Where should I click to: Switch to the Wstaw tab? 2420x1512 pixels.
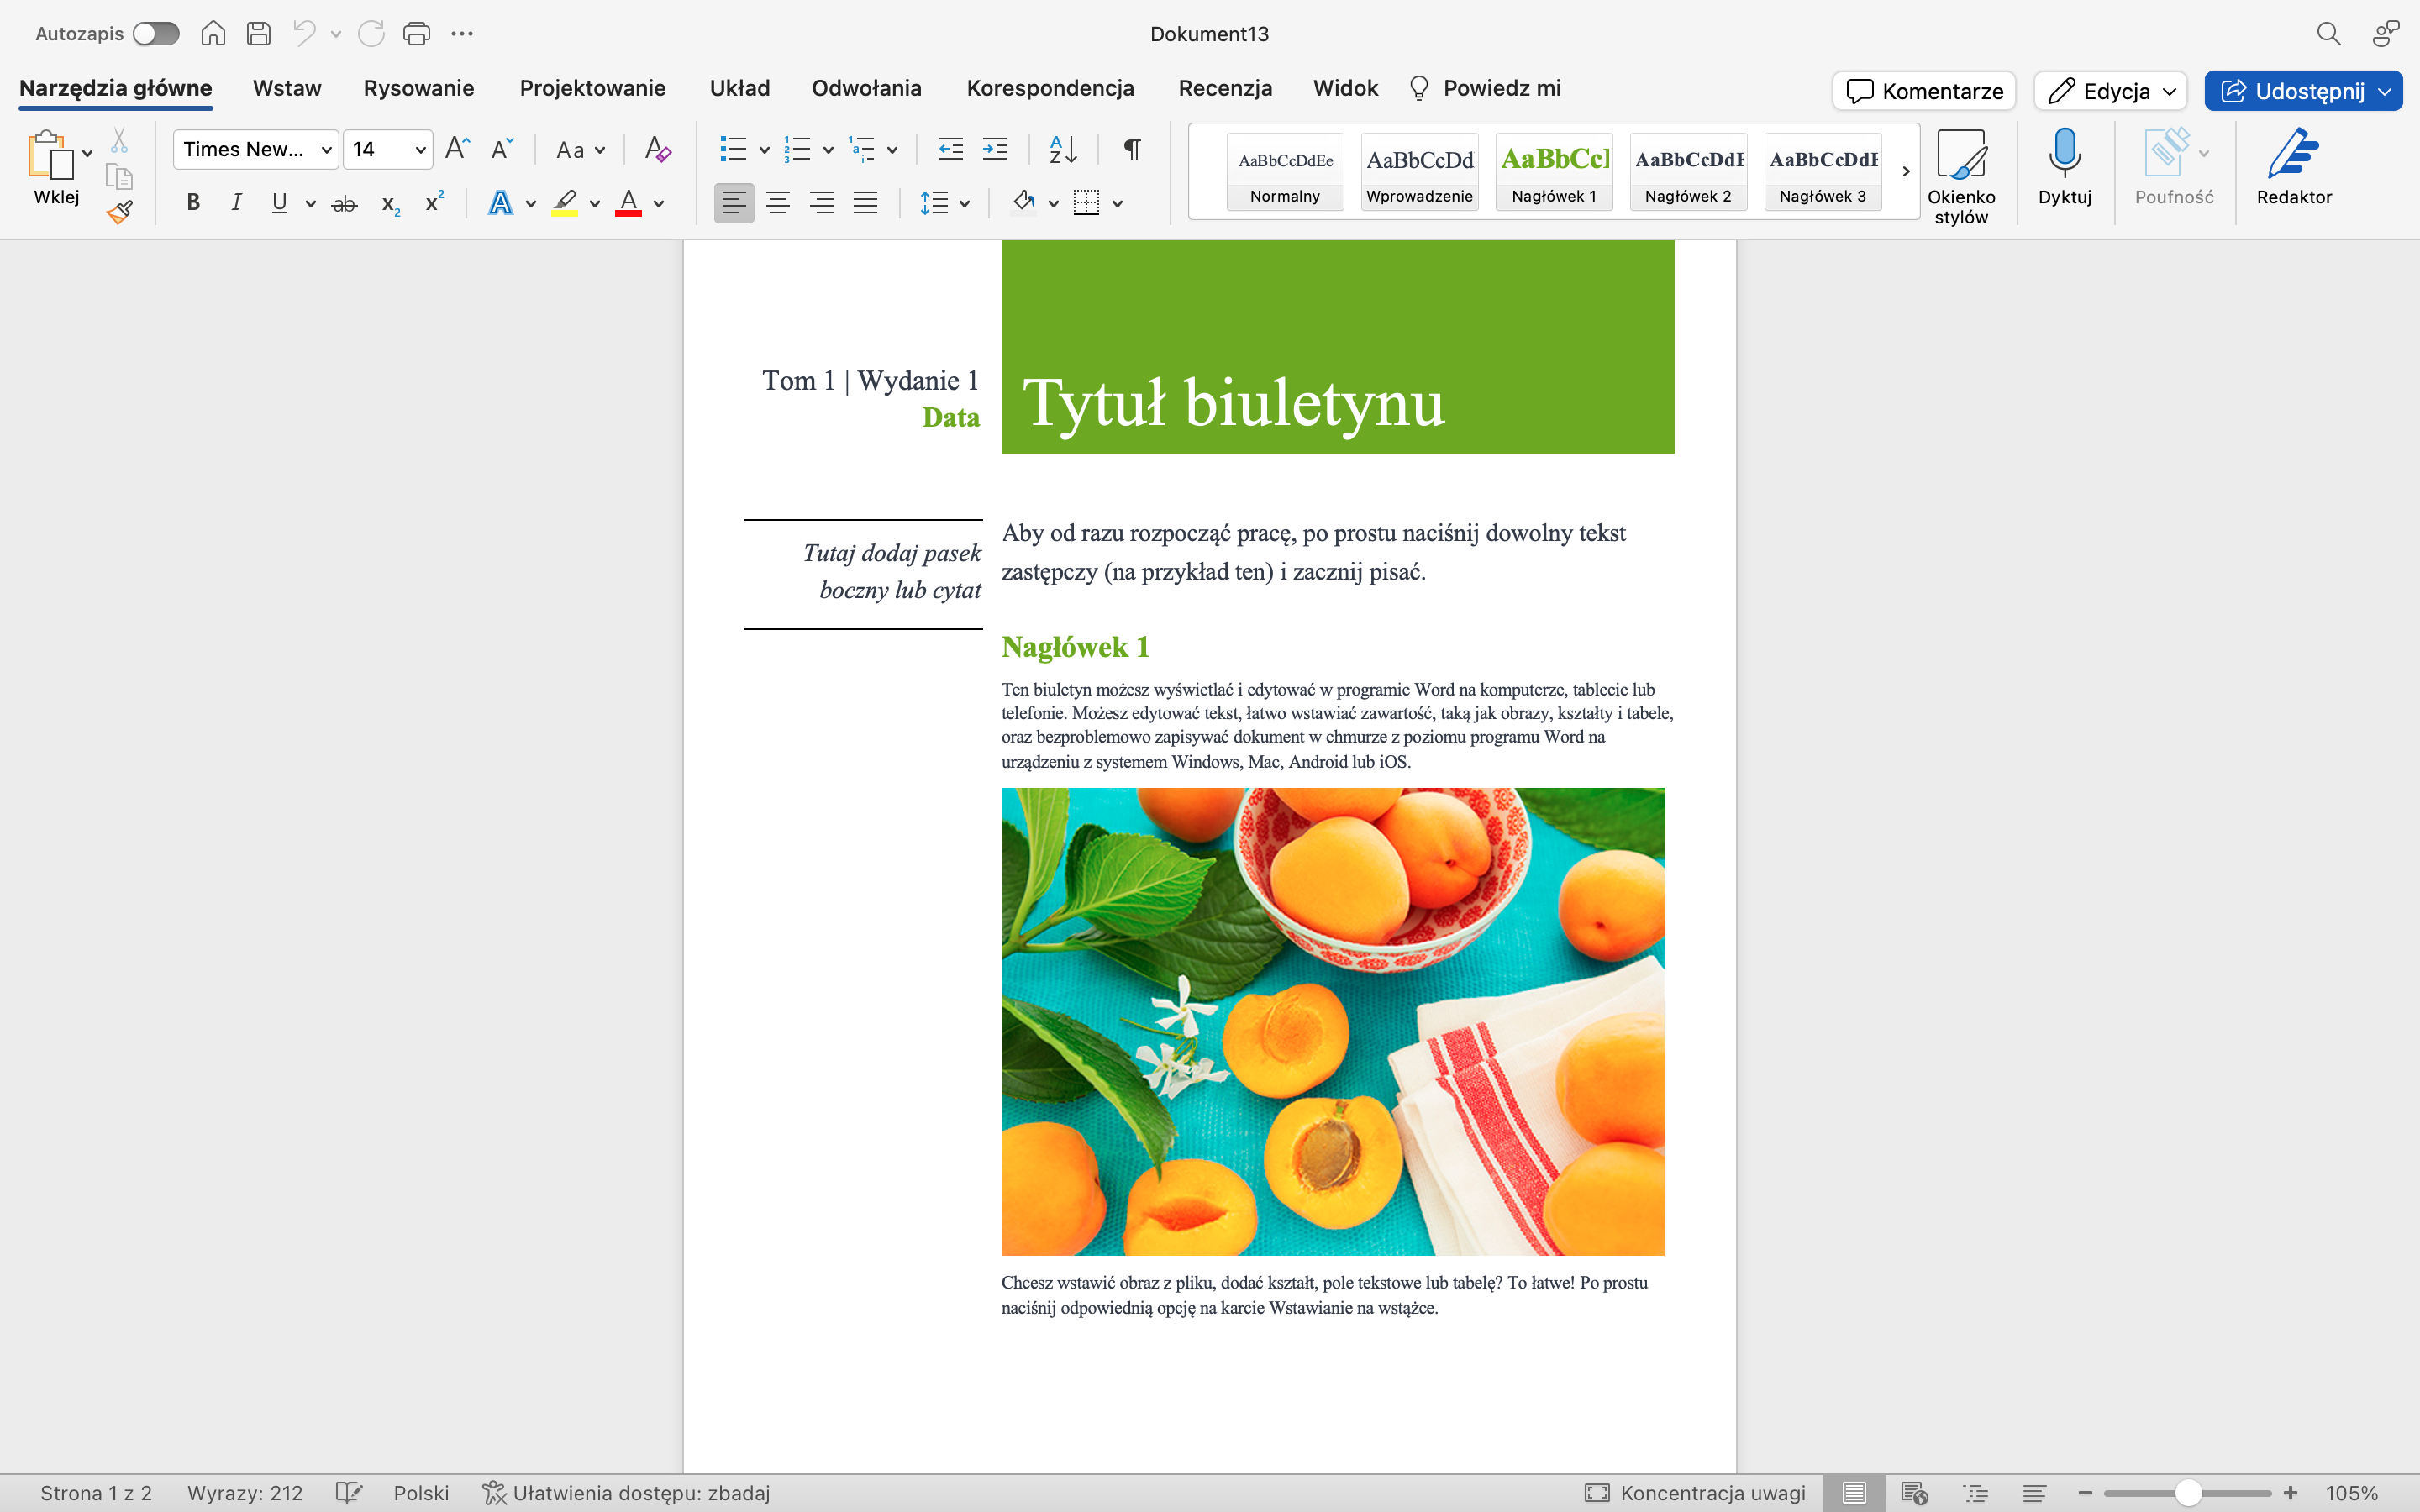click(x=286, y=88)
